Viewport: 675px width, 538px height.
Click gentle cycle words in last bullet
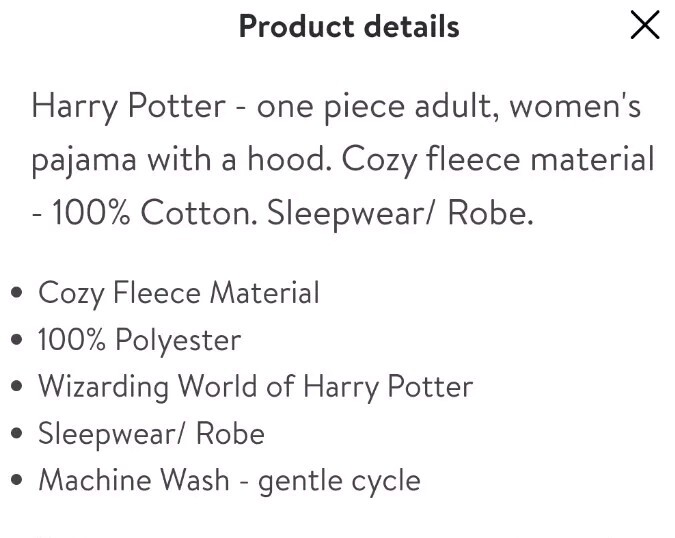click(339, 481)
